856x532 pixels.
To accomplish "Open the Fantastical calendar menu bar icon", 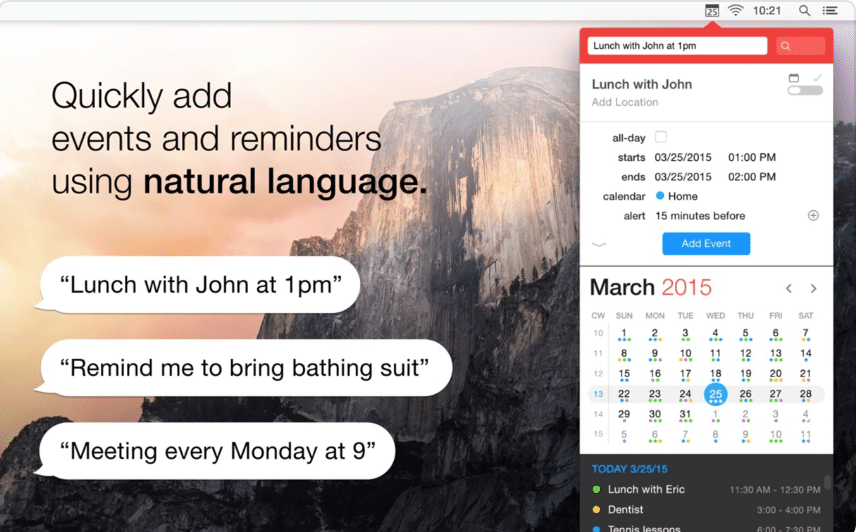I will (x=712, y=10).
